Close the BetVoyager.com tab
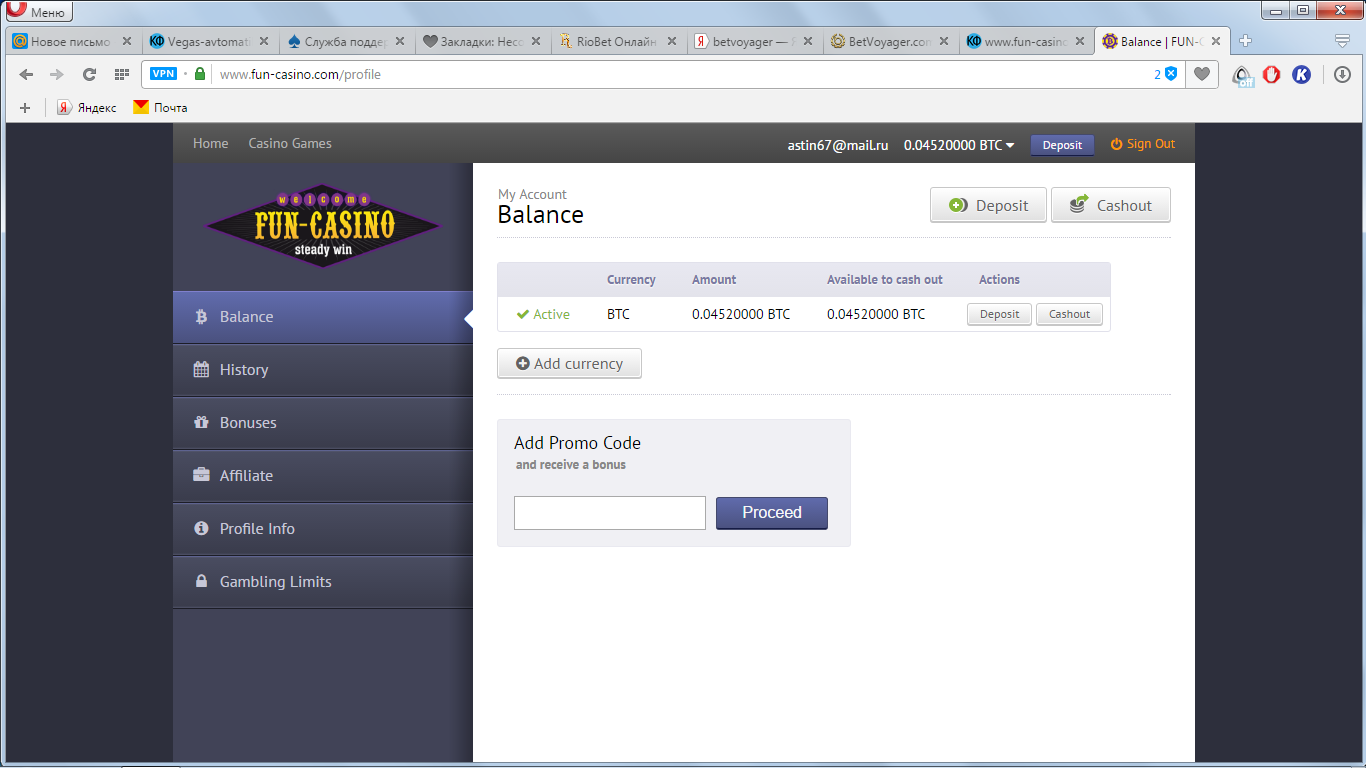 (x=943, y=42)
